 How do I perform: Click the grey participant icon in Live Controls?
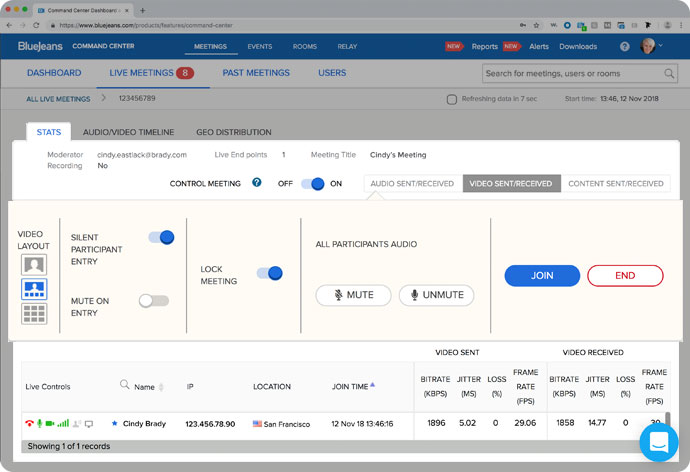click(x=77, y=424)
